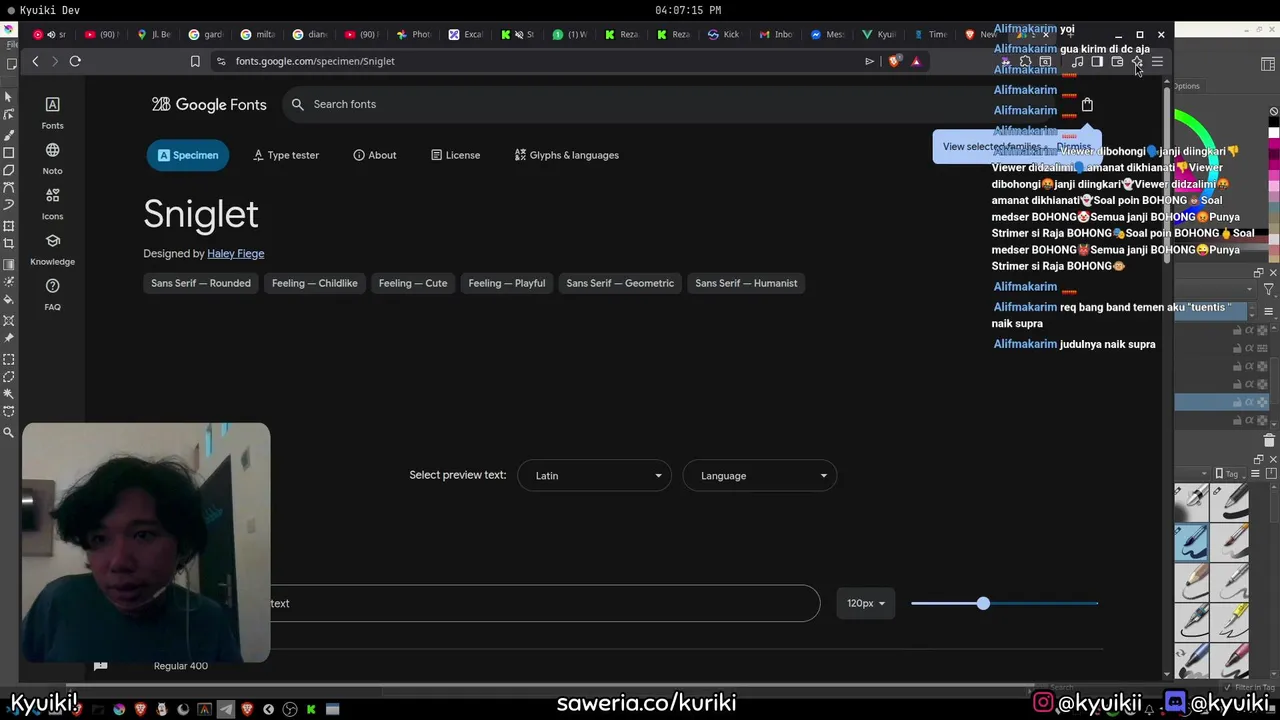Switch to the Type tester tab
The width and height of the screenshot is (1280, 720).
coord(286,155)
